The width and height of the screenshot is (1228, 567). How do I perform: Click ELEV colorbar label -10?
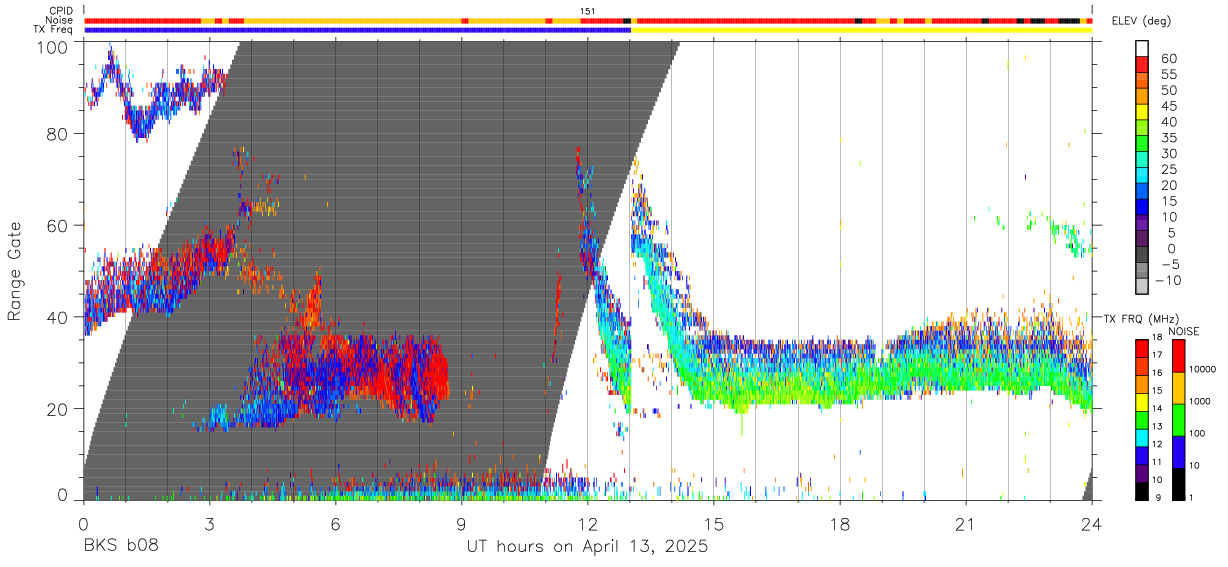1169,280
